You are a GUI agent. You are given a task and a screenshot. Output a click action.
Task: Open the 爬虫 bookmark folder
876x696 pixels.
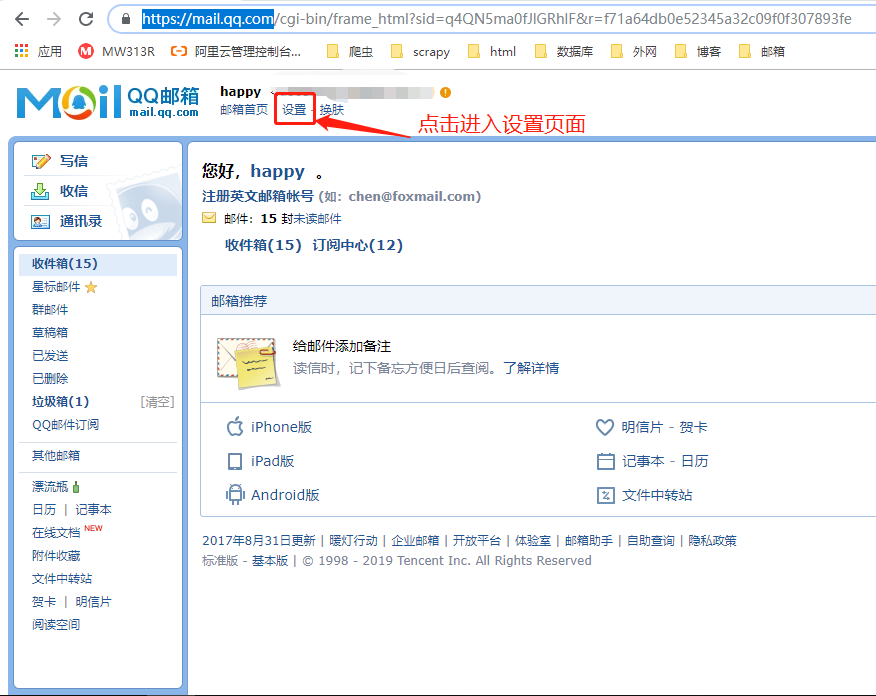pyautogui.click(x=350, y=51)
